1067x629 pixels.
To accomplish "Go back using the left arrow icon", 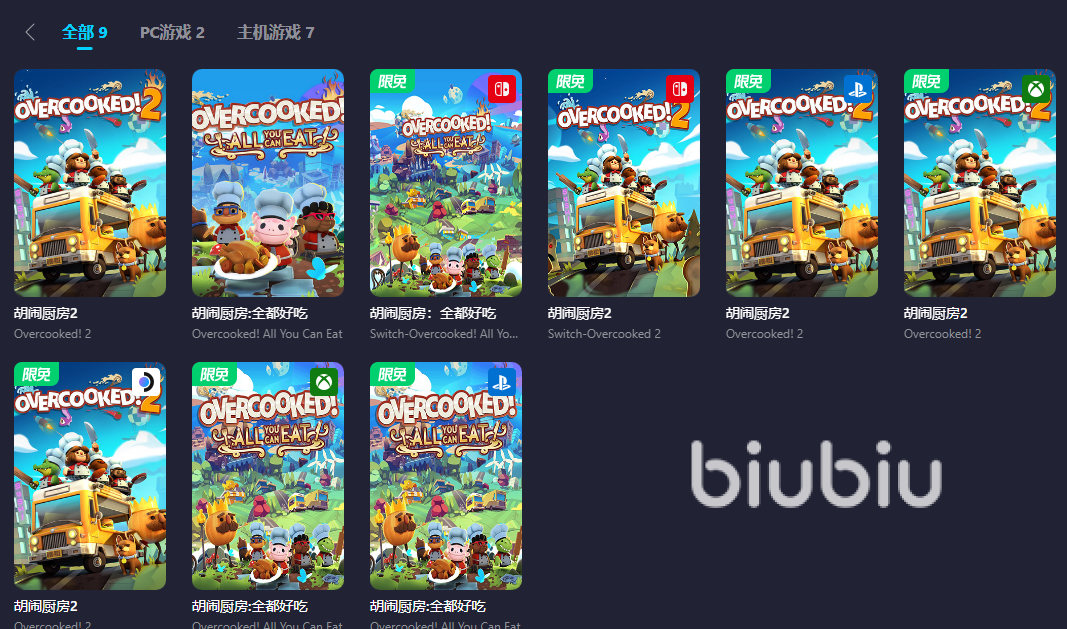I will pos(29,32).
